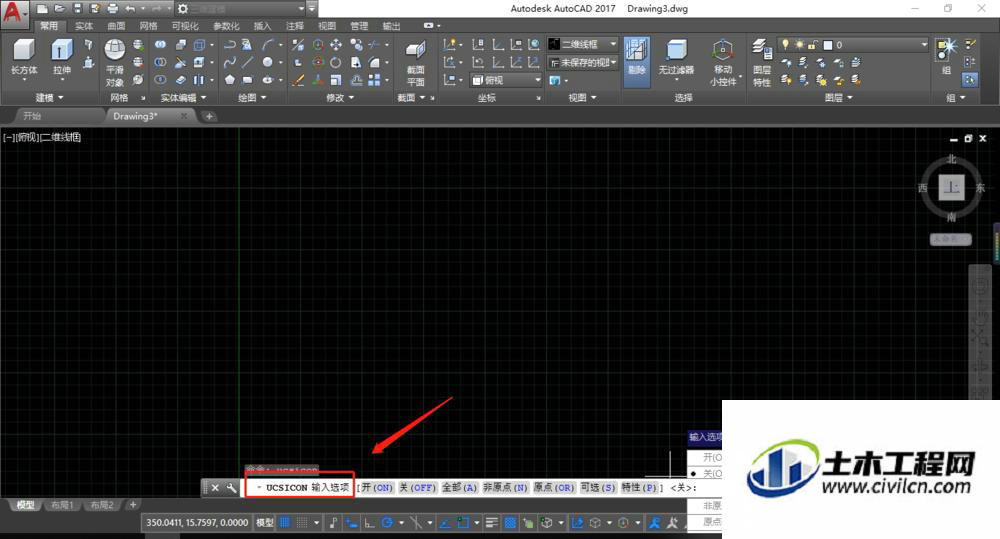
Task: Toggle Grid display in status bar
Action: point(284,523)
